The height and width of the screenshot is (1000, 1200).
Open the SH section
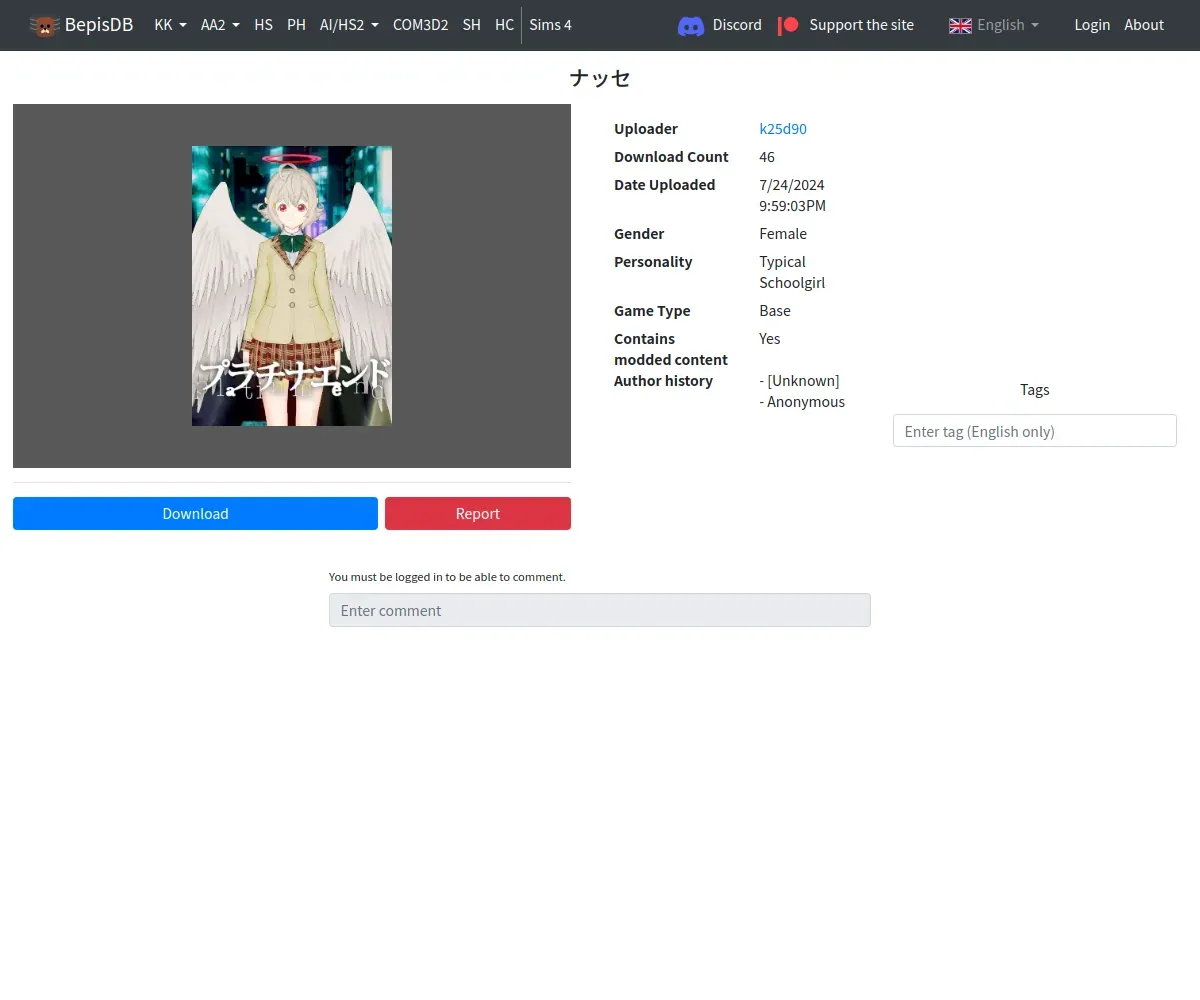[x=471, y=25]
